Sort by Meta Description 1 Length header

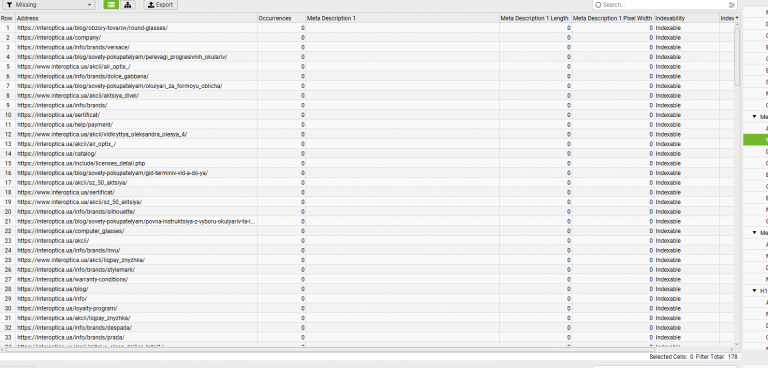tap(535, 18)
